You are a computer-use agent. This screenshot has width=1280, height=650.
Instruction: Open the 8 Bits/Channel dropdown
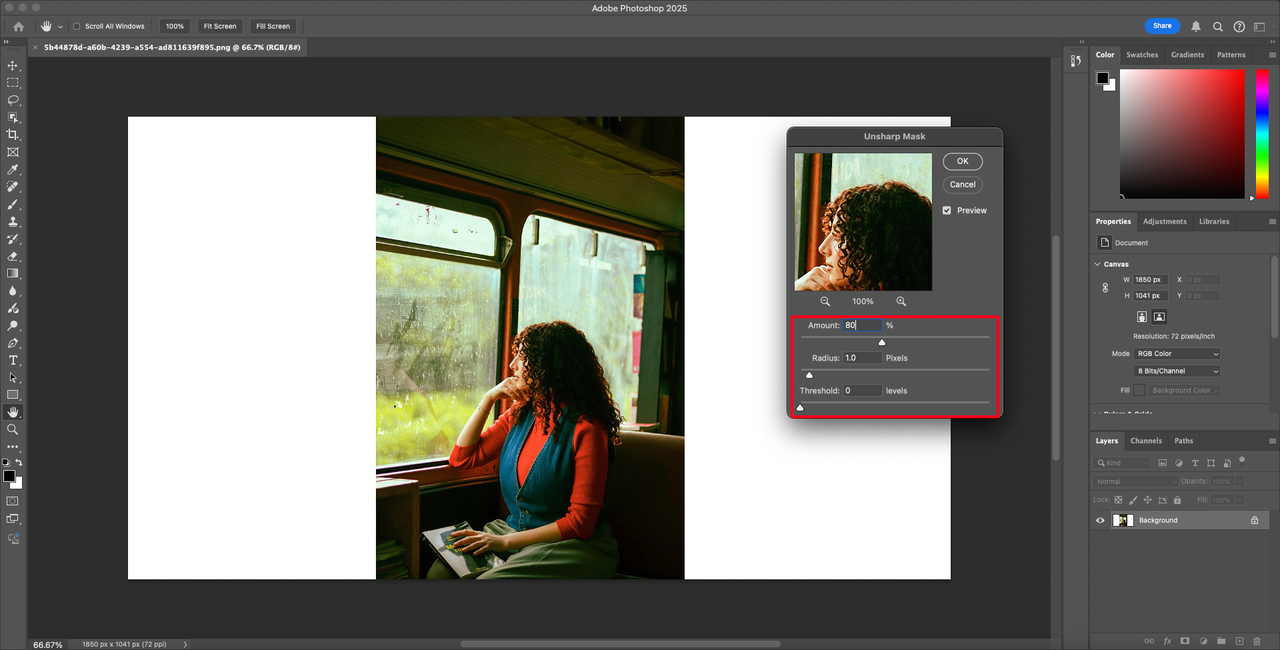tap(1178, 371)
